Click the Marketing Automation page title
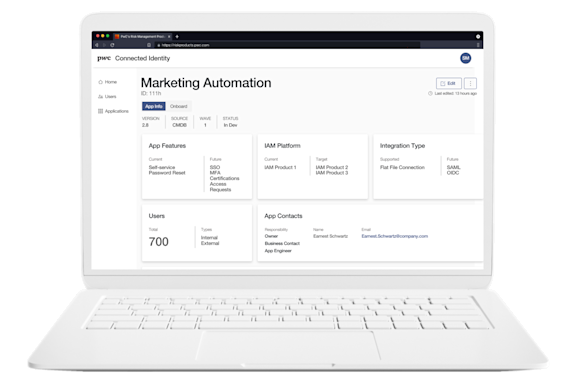The image size is (575, 386). point(206,83)
